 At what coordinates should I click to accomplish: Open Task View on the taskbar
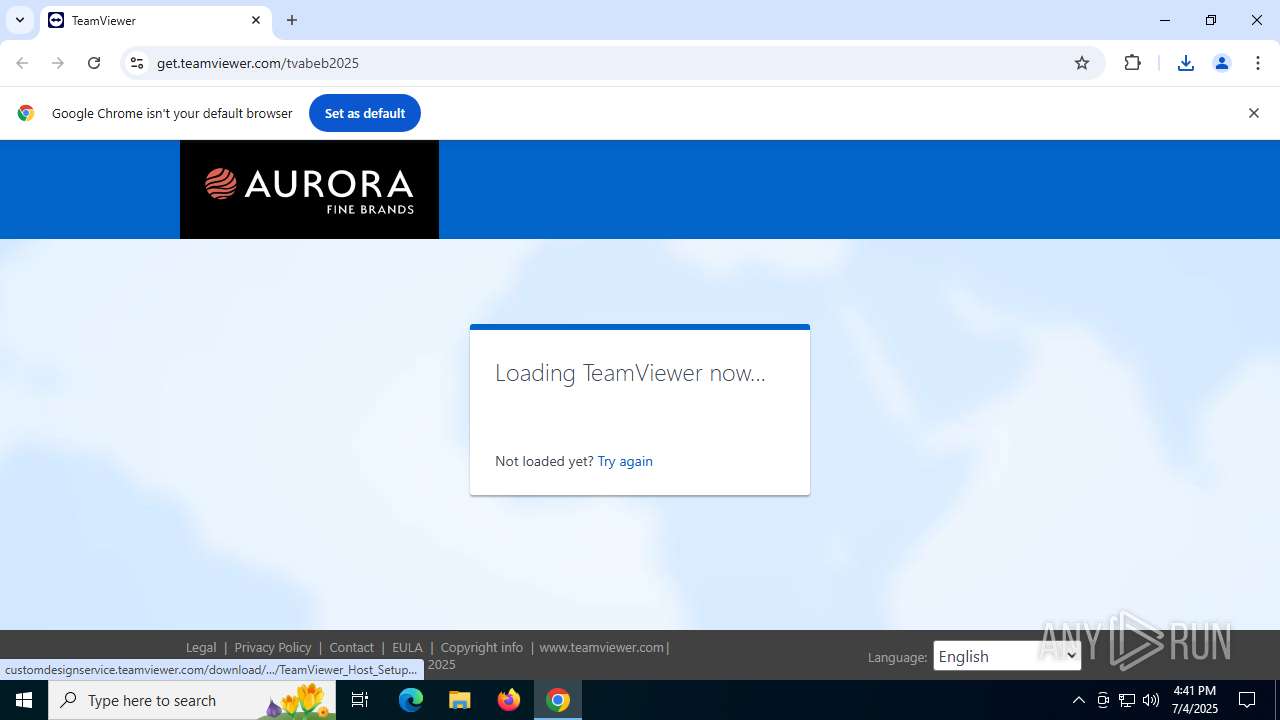point(360,700)
